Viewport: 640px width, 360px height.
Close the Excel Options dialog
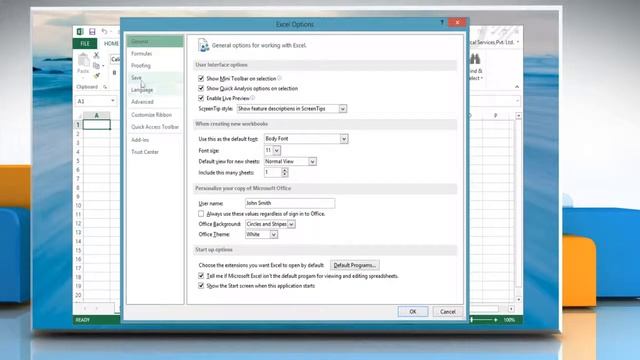[457, 22]
